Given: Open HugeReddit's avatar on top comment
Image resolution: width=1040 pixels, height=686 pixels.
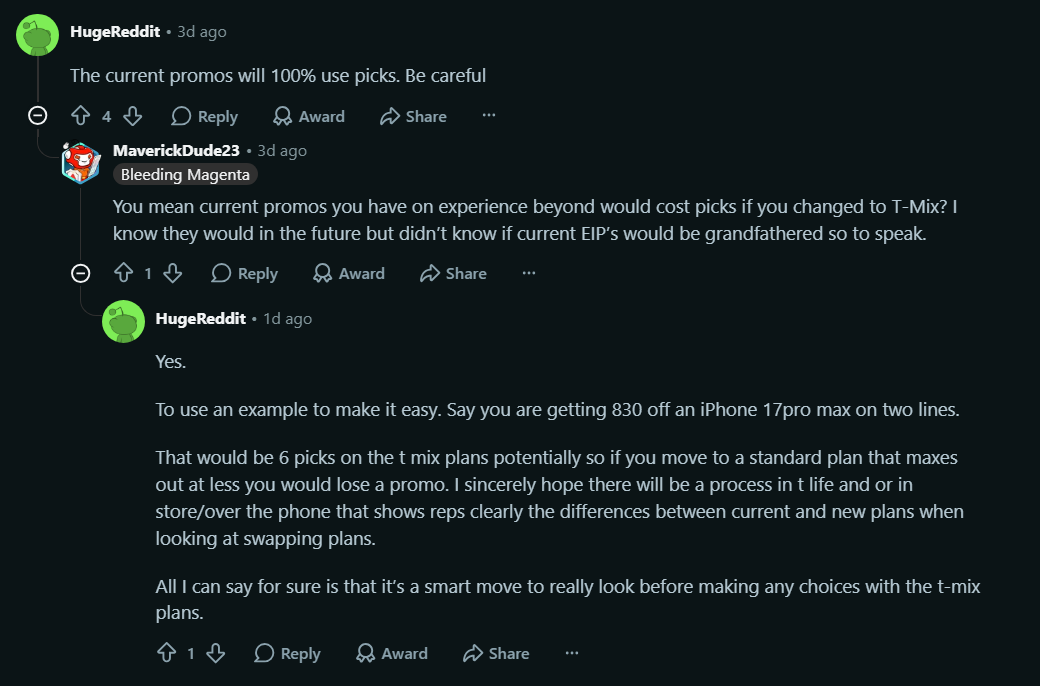Looking at the screenshot, I should click(x=38, y=34).
